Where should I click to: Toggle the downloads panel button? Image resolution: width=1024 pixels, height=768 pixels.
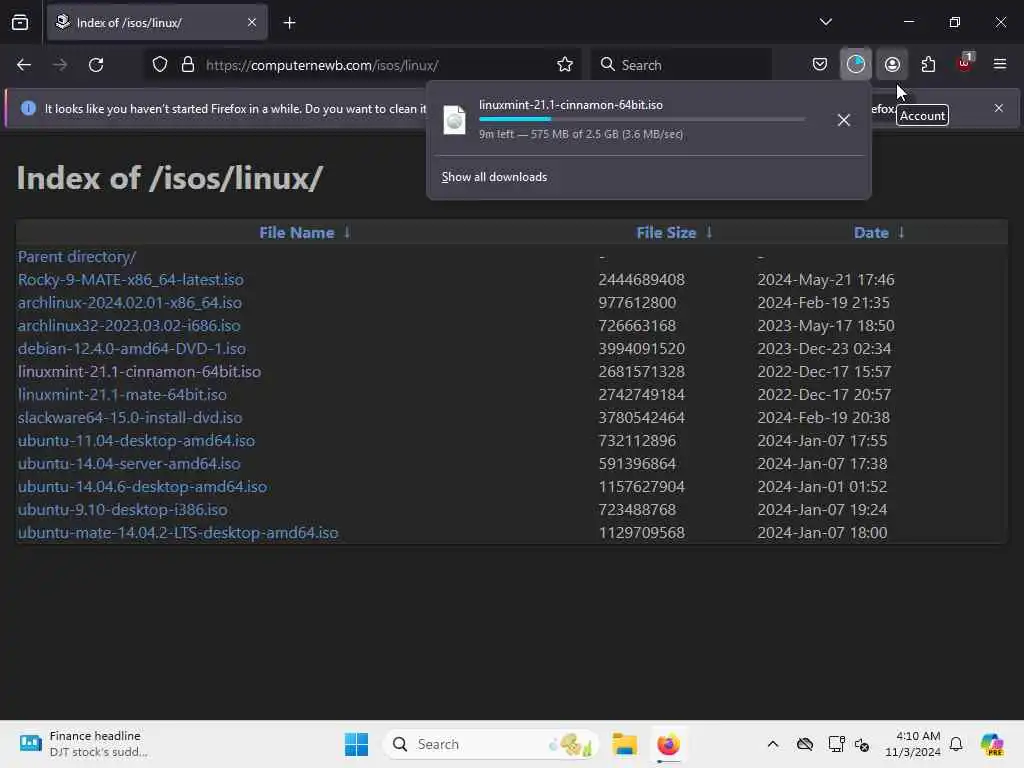pos(856,64)
